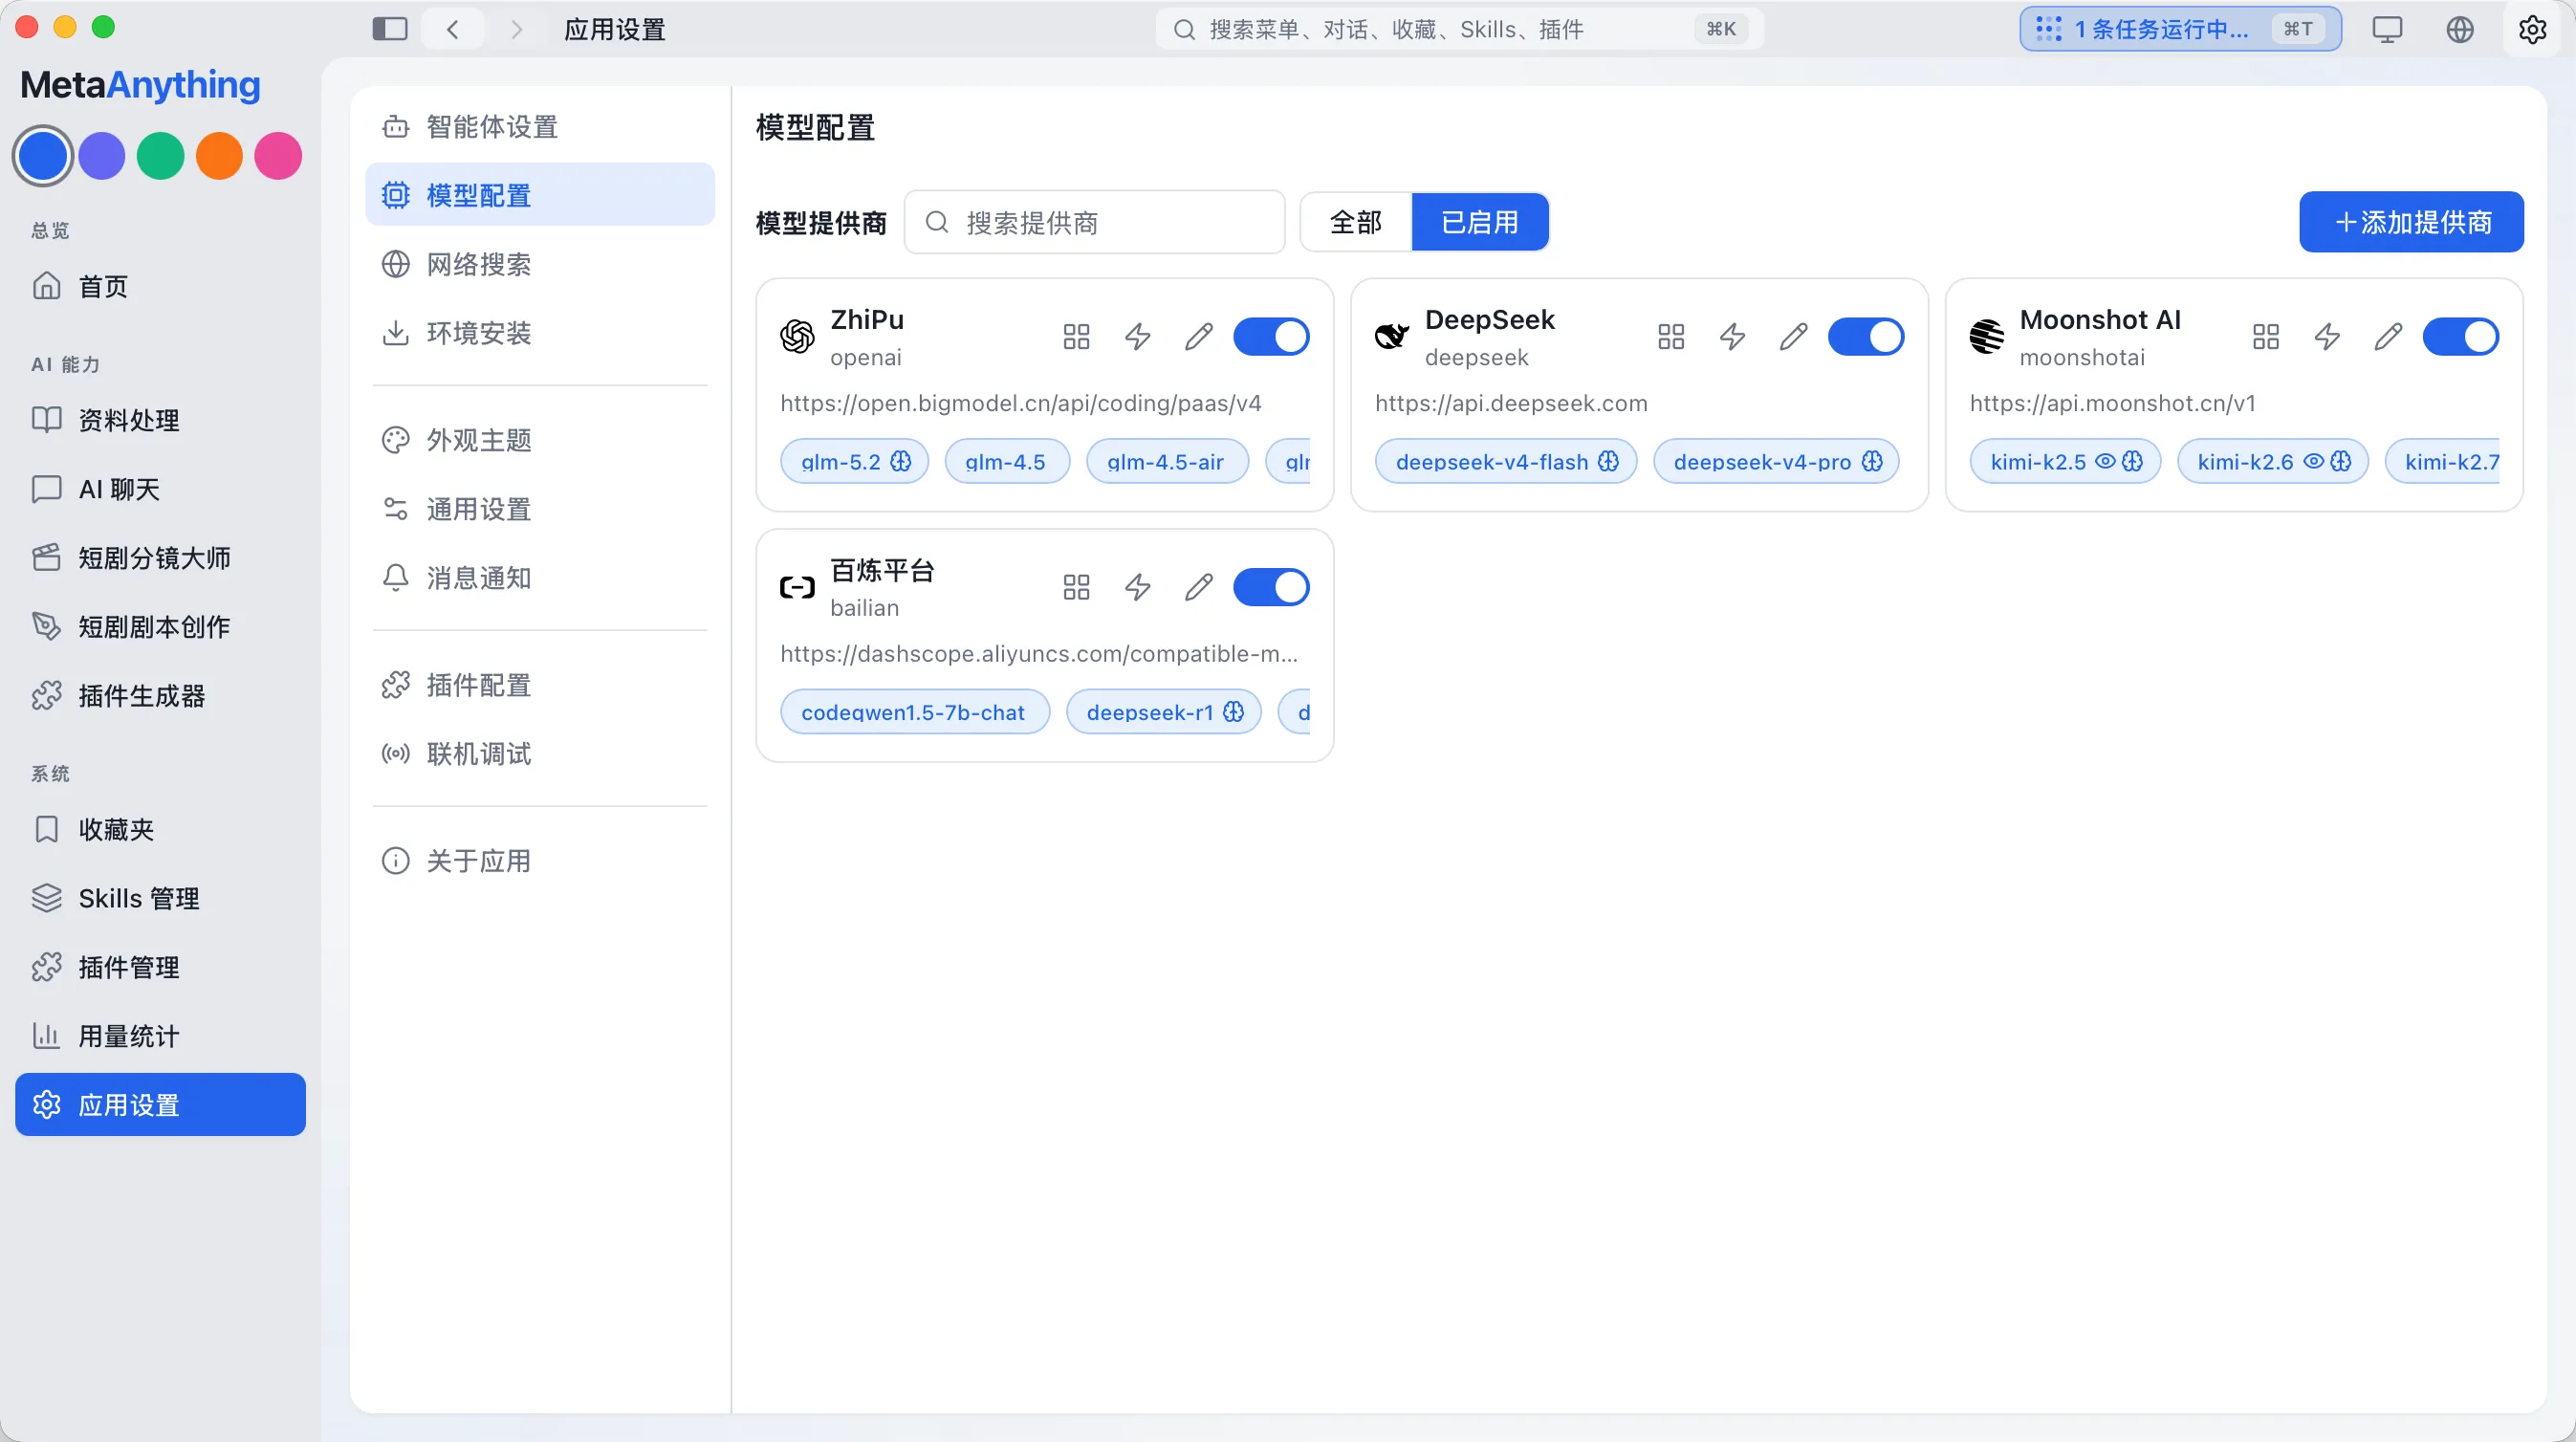Click the kimi-k2.5 model tag
Viewport: 2576px width, 1442px height.
2066,461
